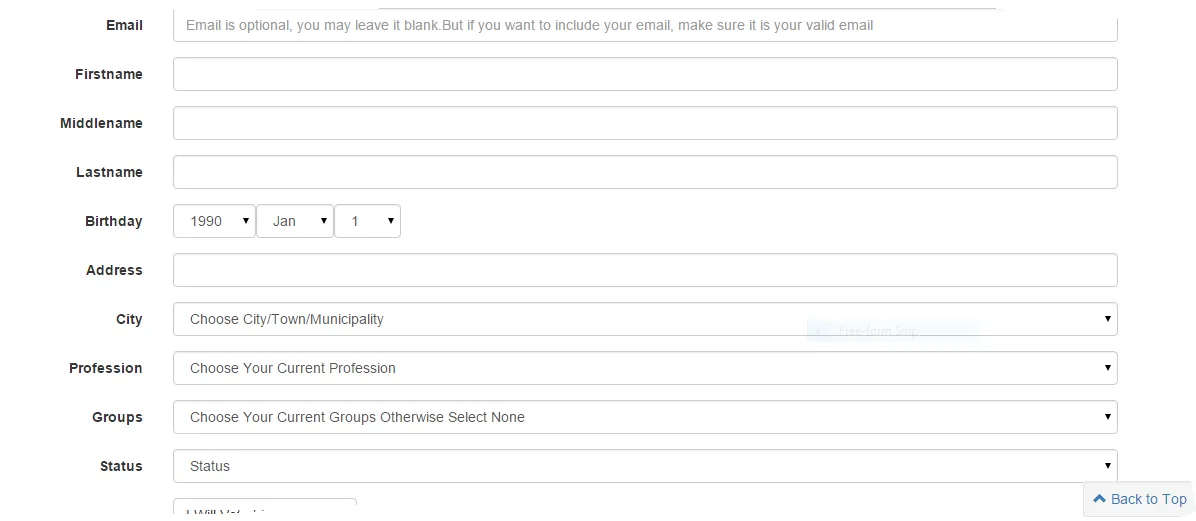Open the birth year dropdown
This screenshot has width=1196, height=521.
pyautogui.click(x=214, y=221)
